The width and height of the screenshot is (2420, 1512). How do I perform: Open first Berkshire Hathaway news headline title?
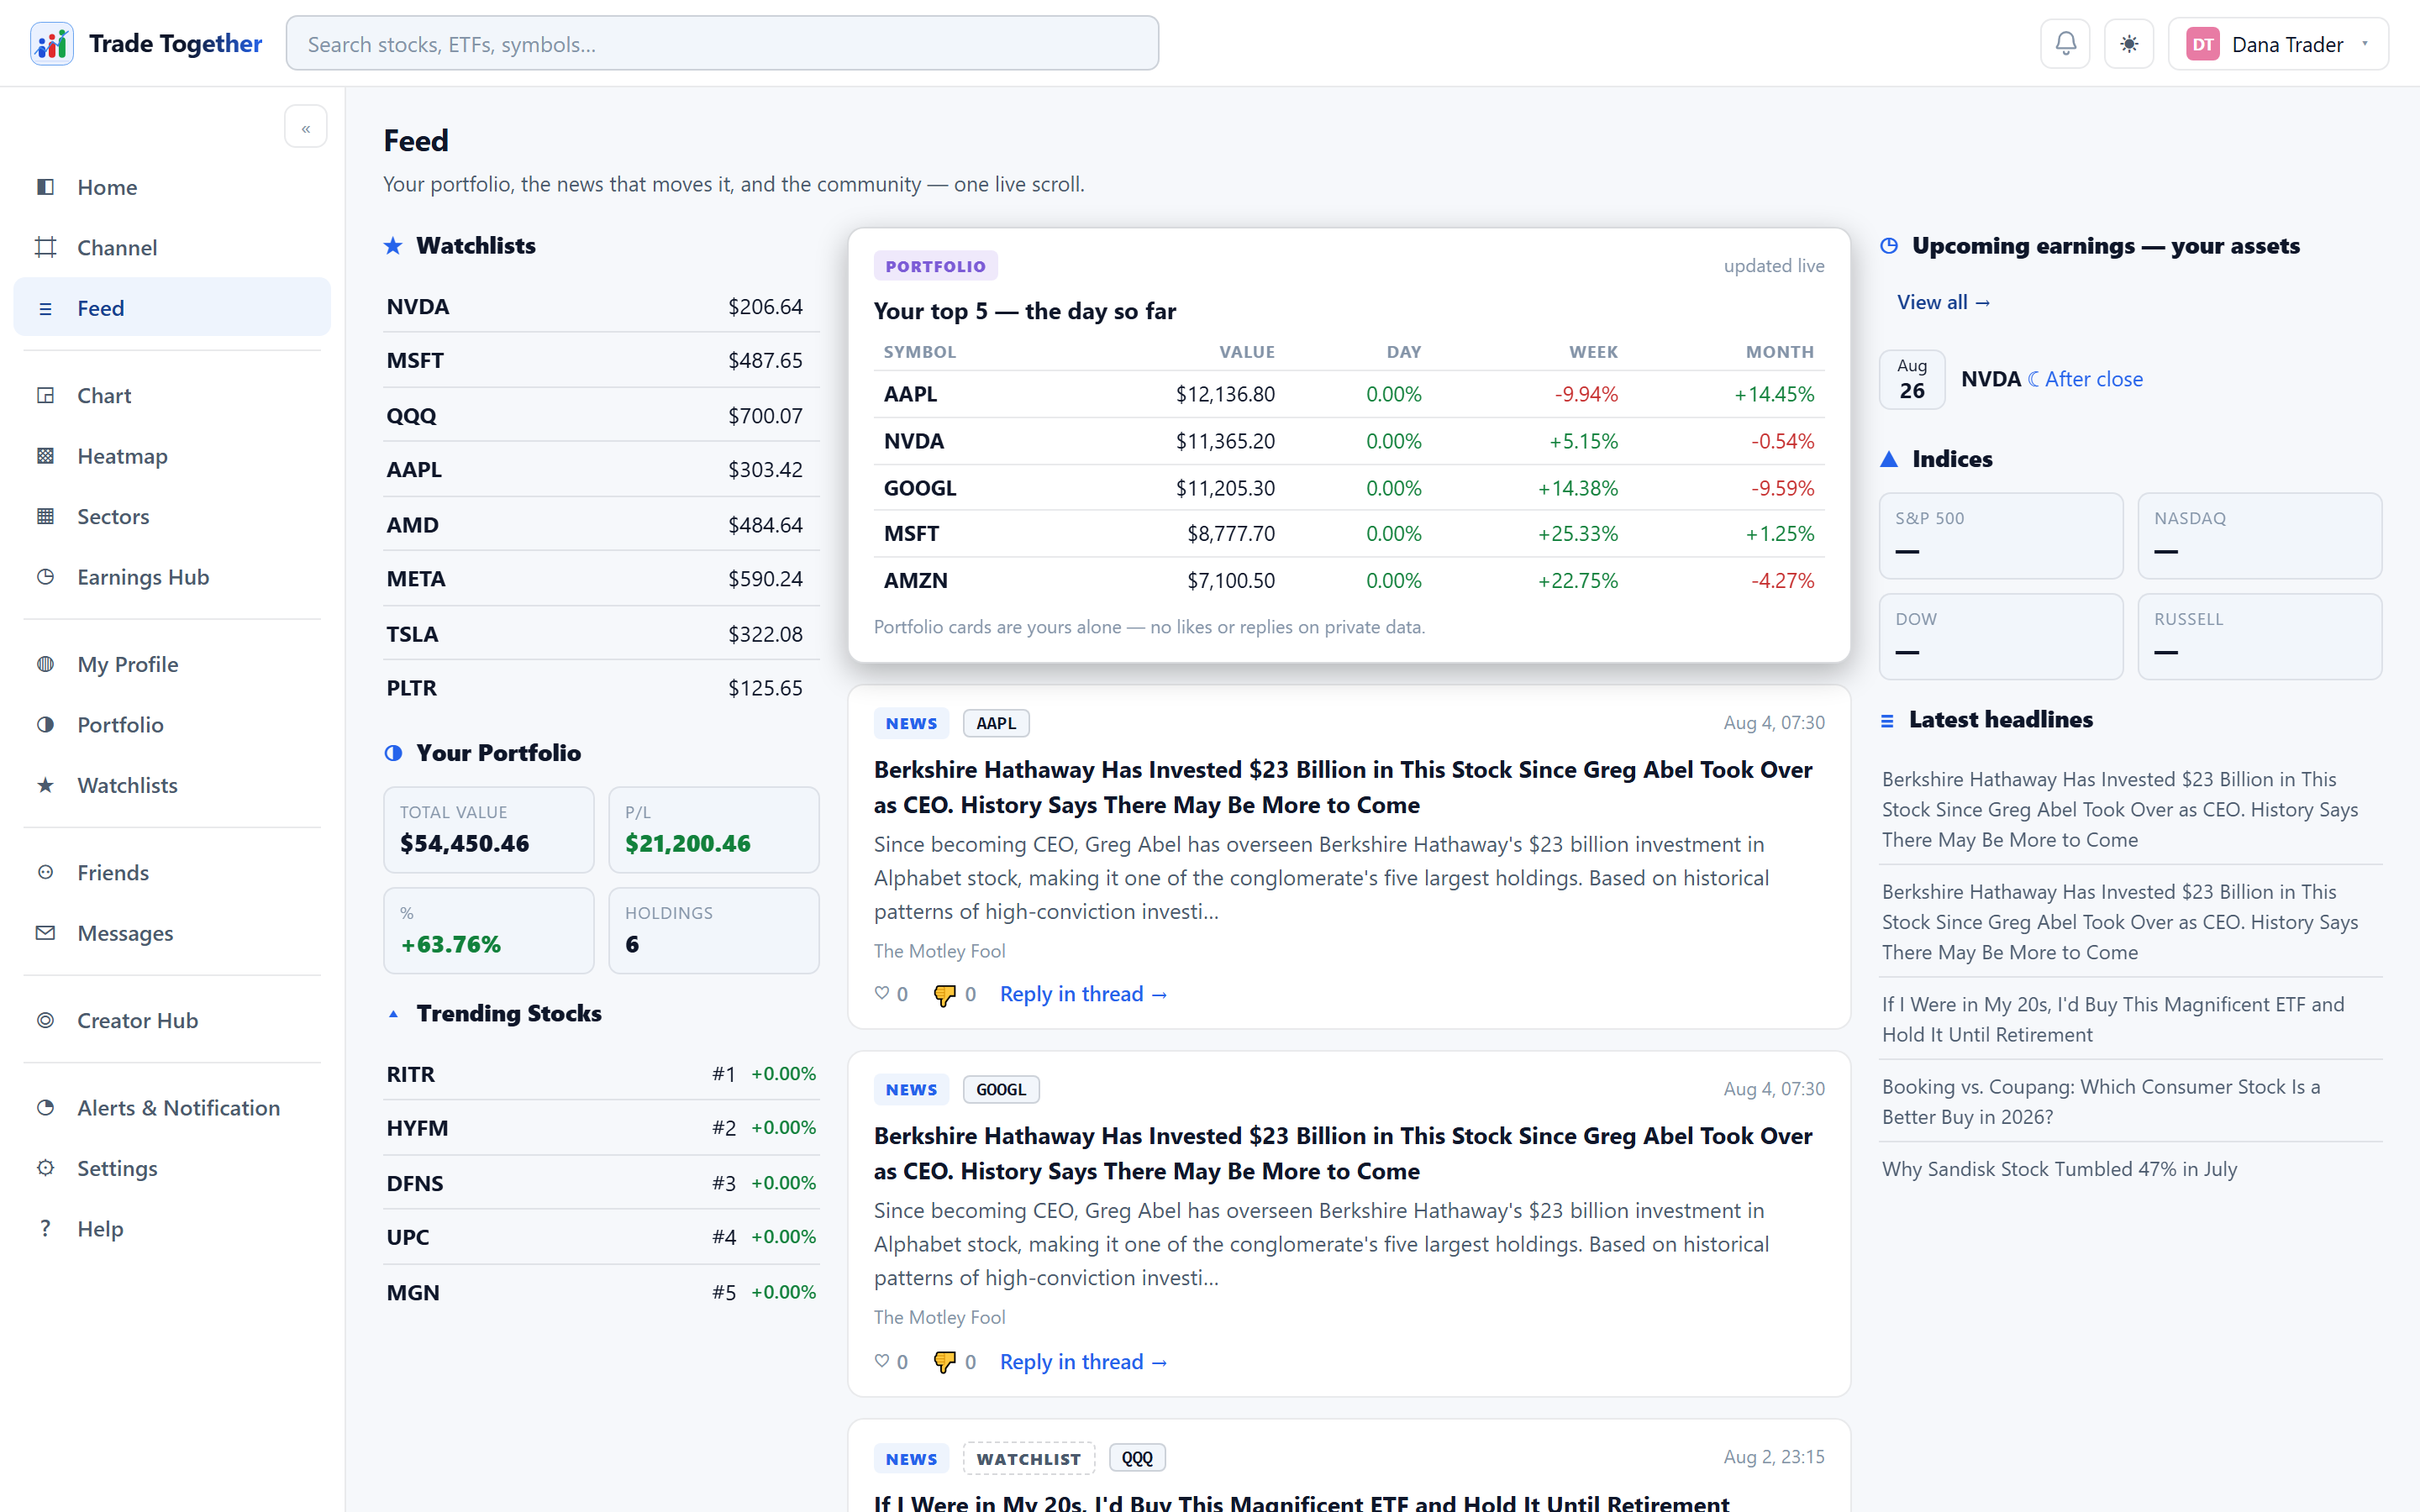click(x=1343, y=787)
